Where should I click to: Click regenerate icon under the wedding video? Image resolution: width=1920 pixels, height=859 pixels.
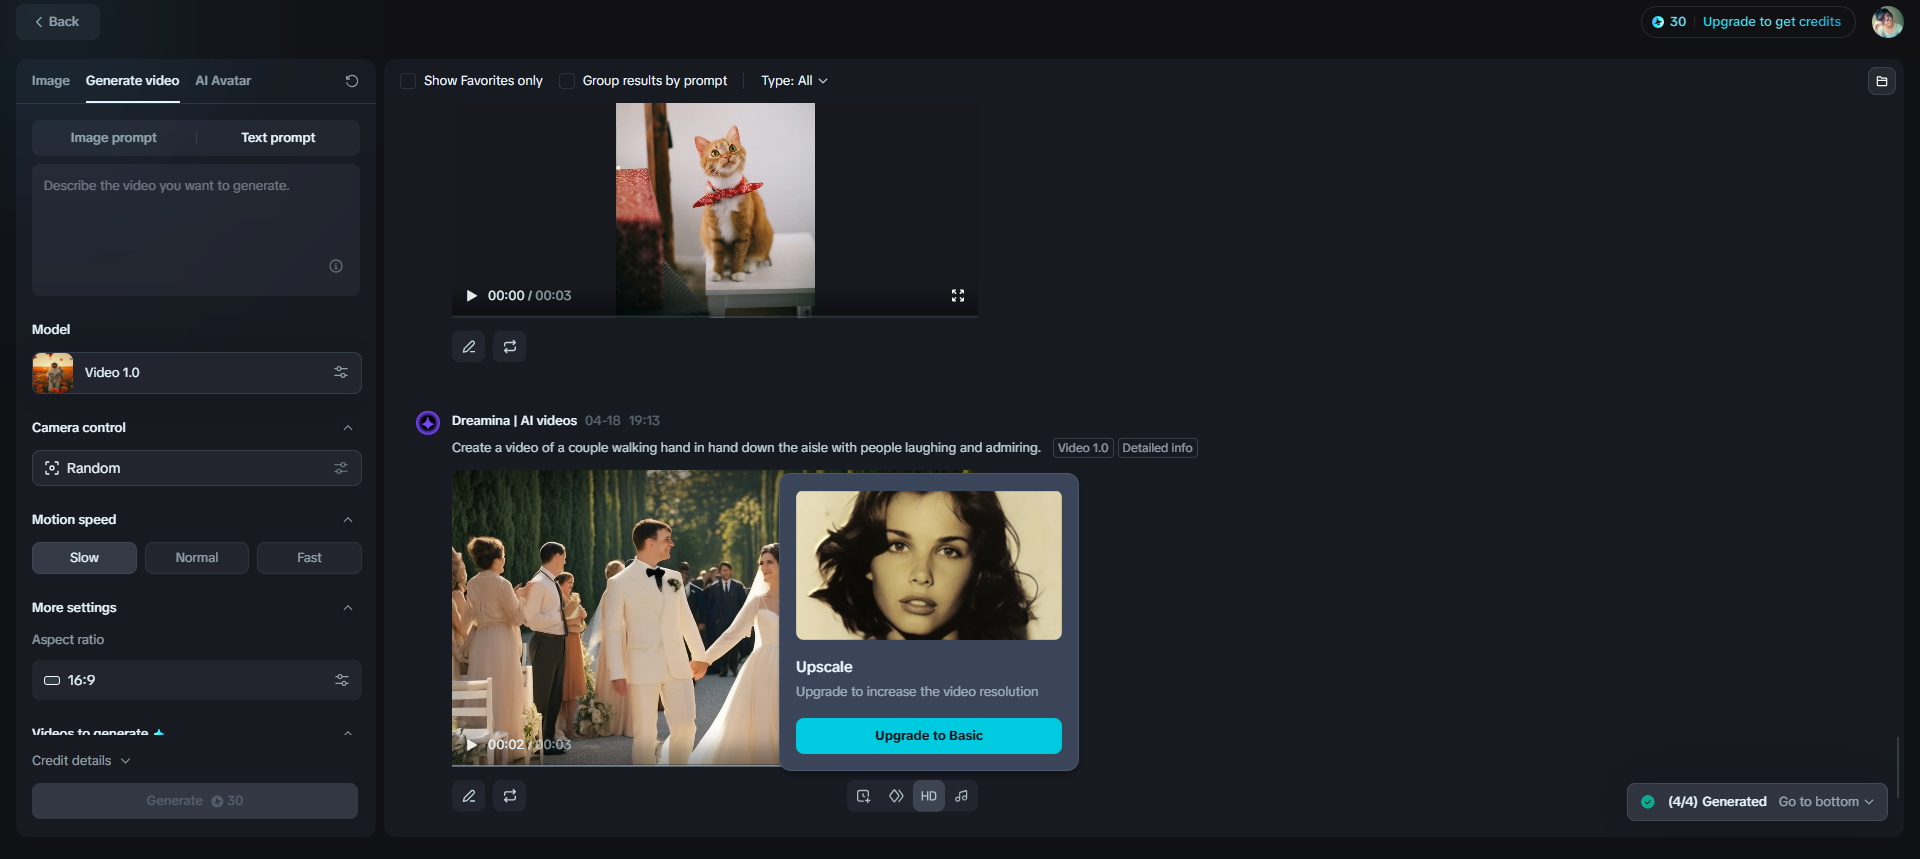coord(510,796)
